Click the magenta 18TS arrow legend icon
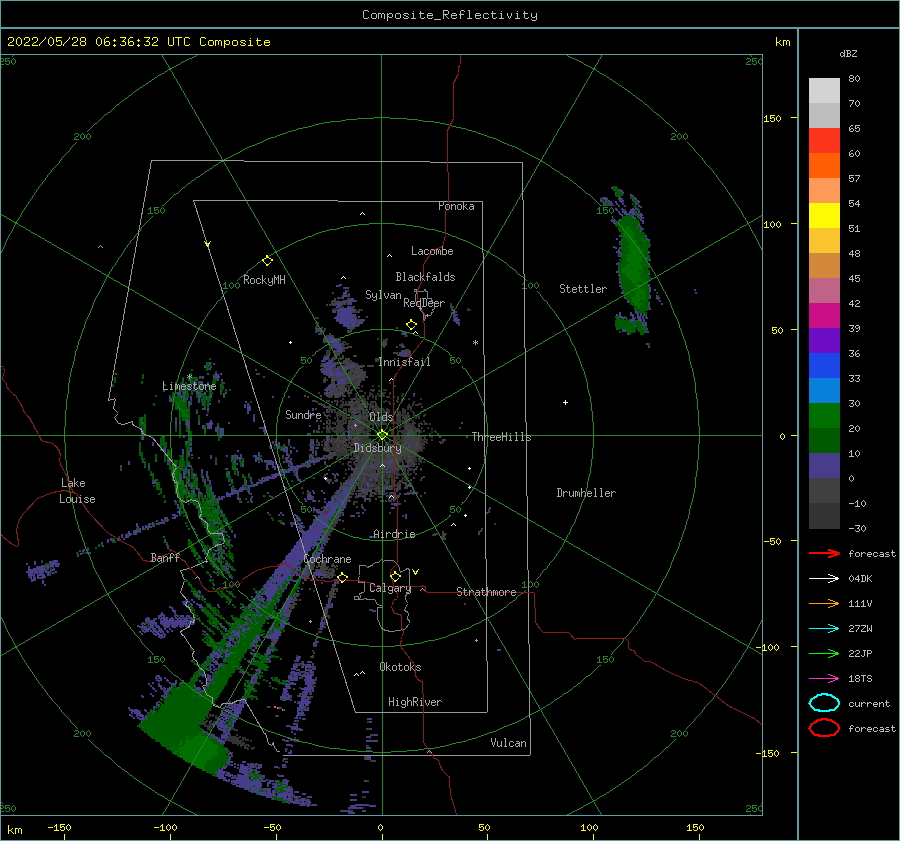Viewport: 900px width, 841px height. click(824, 679)
